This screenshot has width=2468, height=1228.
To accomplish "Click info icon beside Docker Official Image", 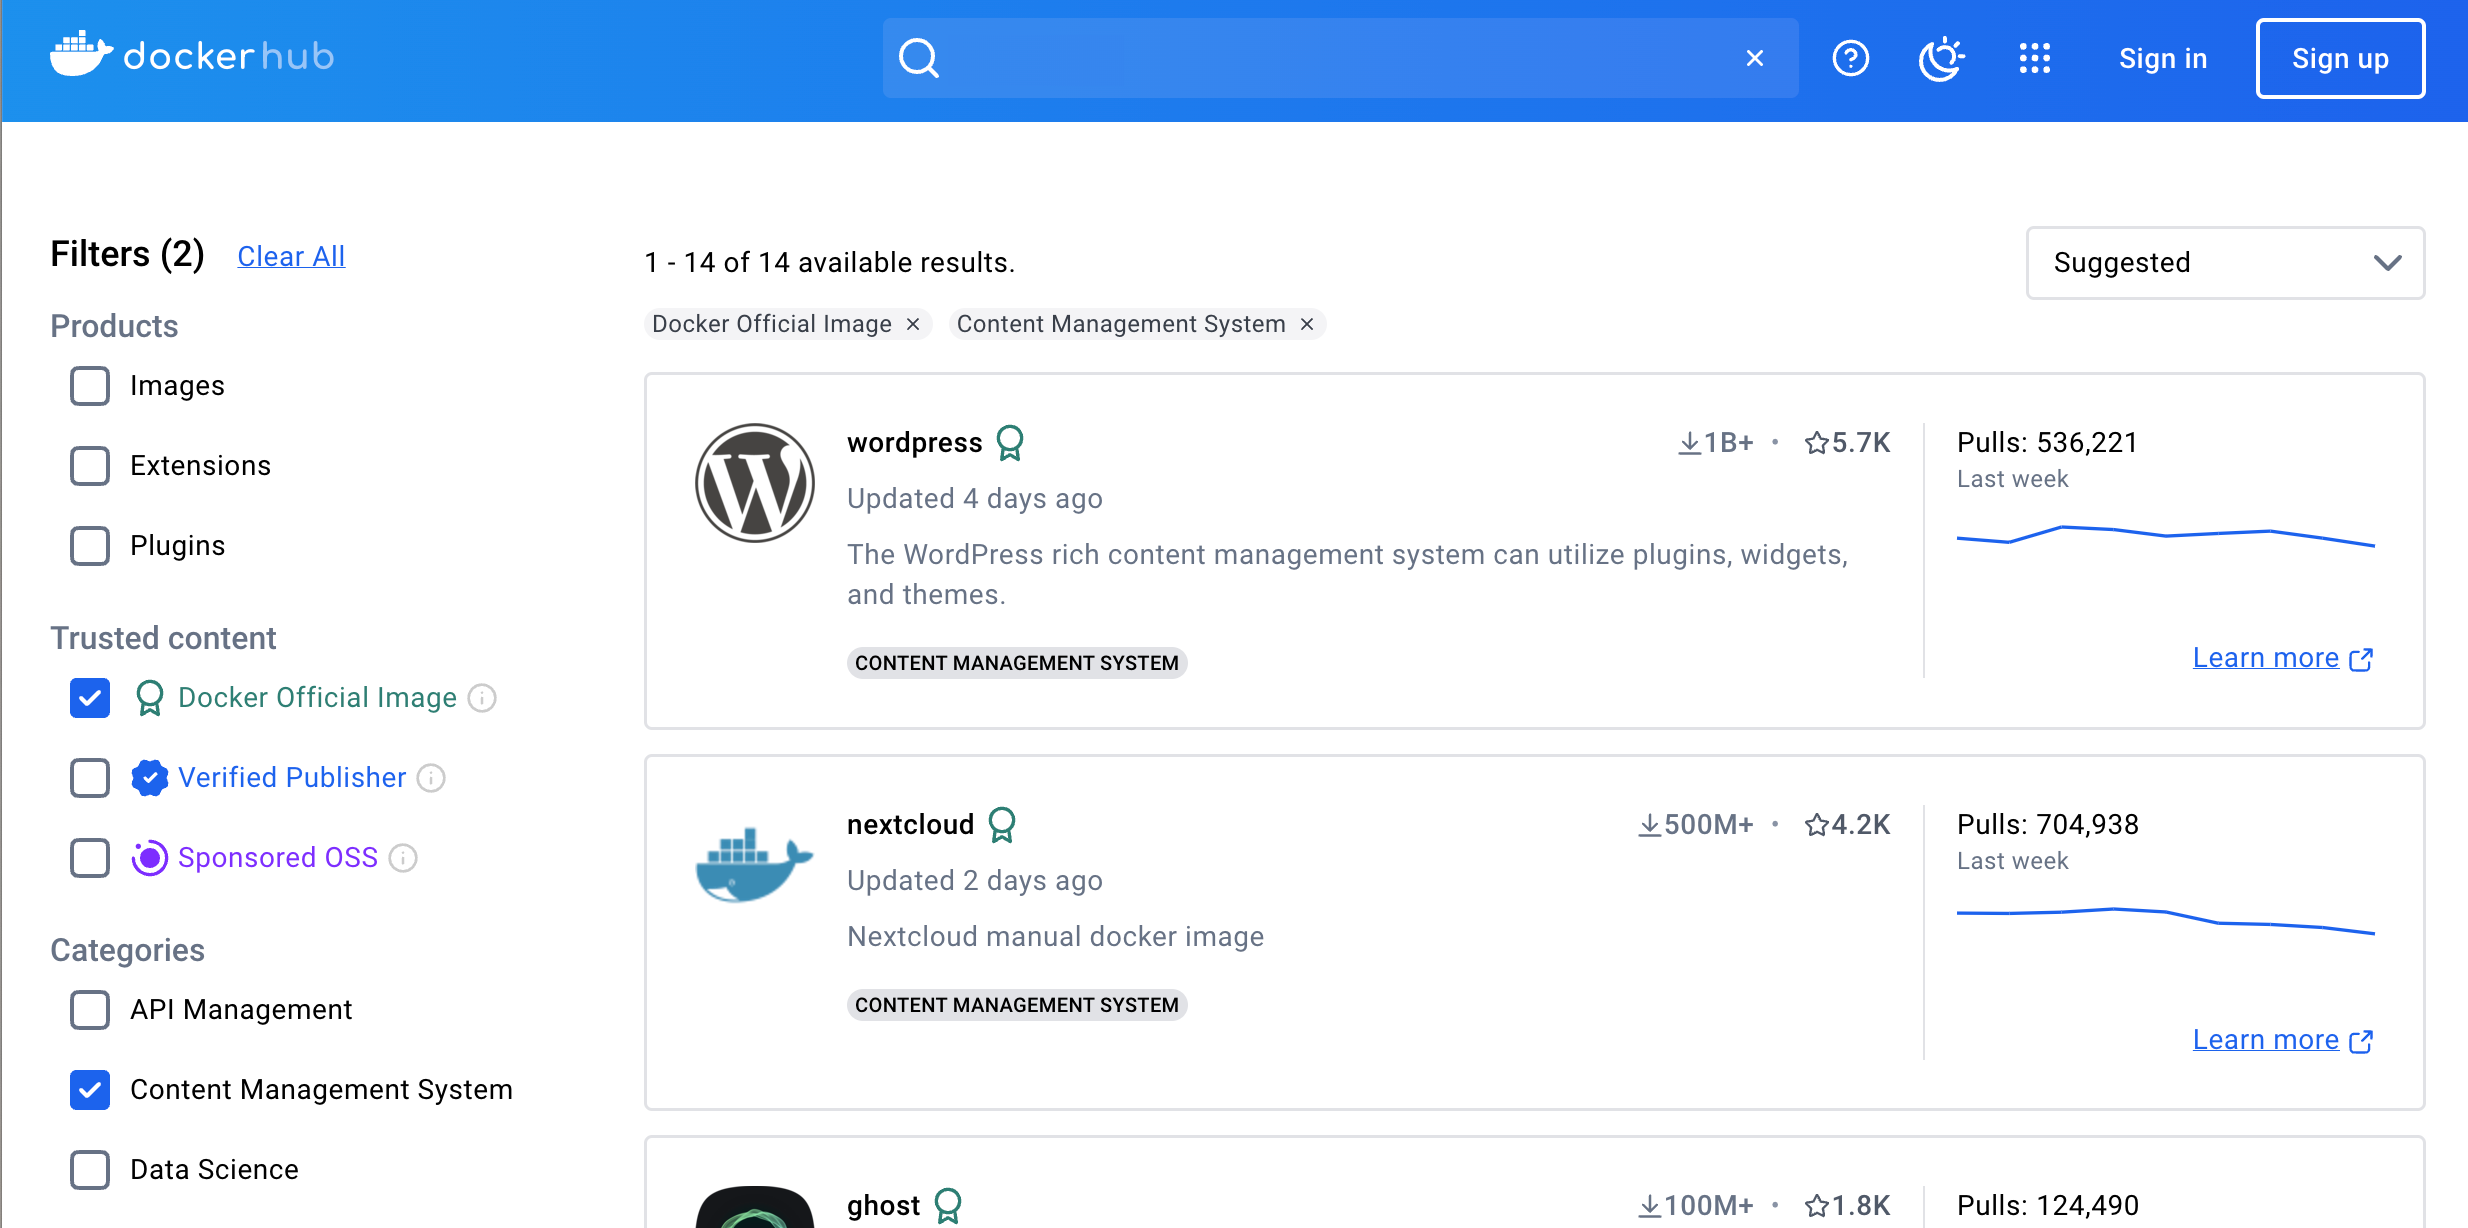I will (x=482, y=698).
